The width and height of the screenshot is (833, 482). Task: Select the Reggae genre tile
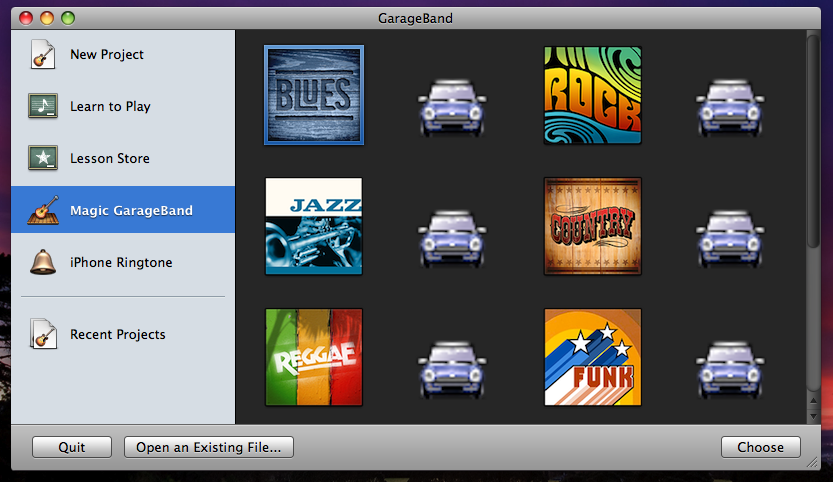(314, 357)
